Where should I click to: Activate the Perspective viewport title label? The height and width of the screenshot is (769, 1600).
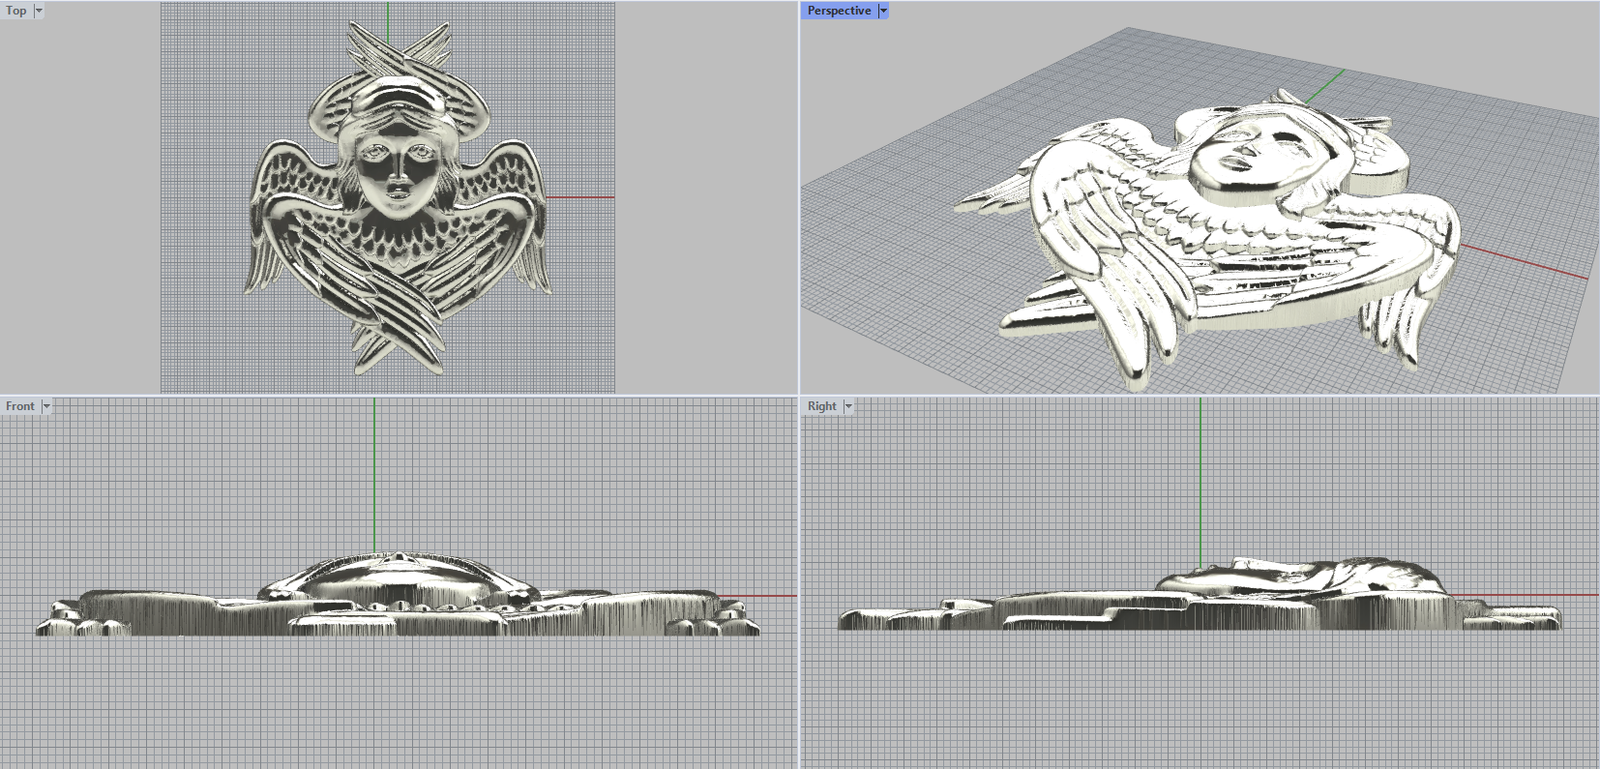(838, 11)
